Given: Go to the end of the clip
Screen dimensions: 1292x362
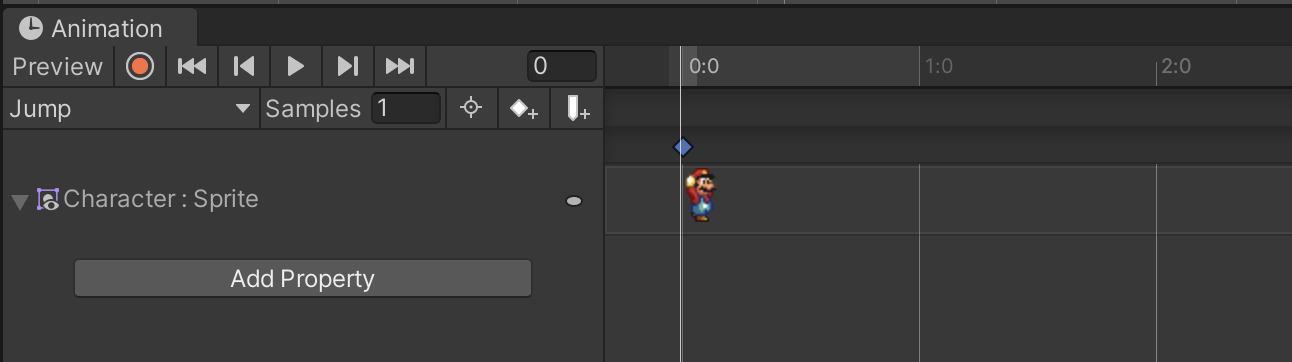Looking at the screenshot, I should point(400,67).
